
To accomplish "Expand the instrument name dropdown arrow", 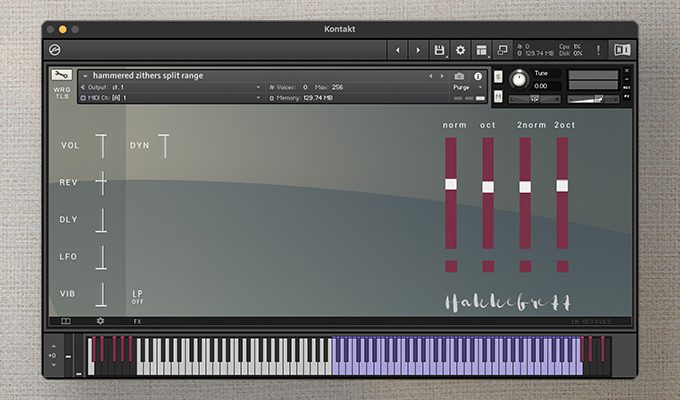I will (x=85, y=76).
